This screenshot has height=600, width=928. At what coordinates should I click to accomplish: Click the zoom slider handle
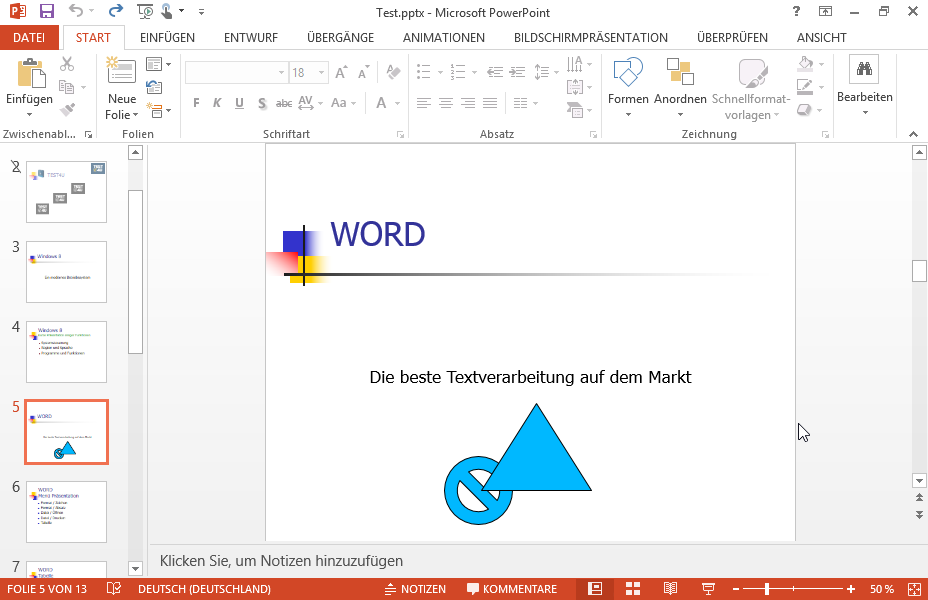[767, 589]
